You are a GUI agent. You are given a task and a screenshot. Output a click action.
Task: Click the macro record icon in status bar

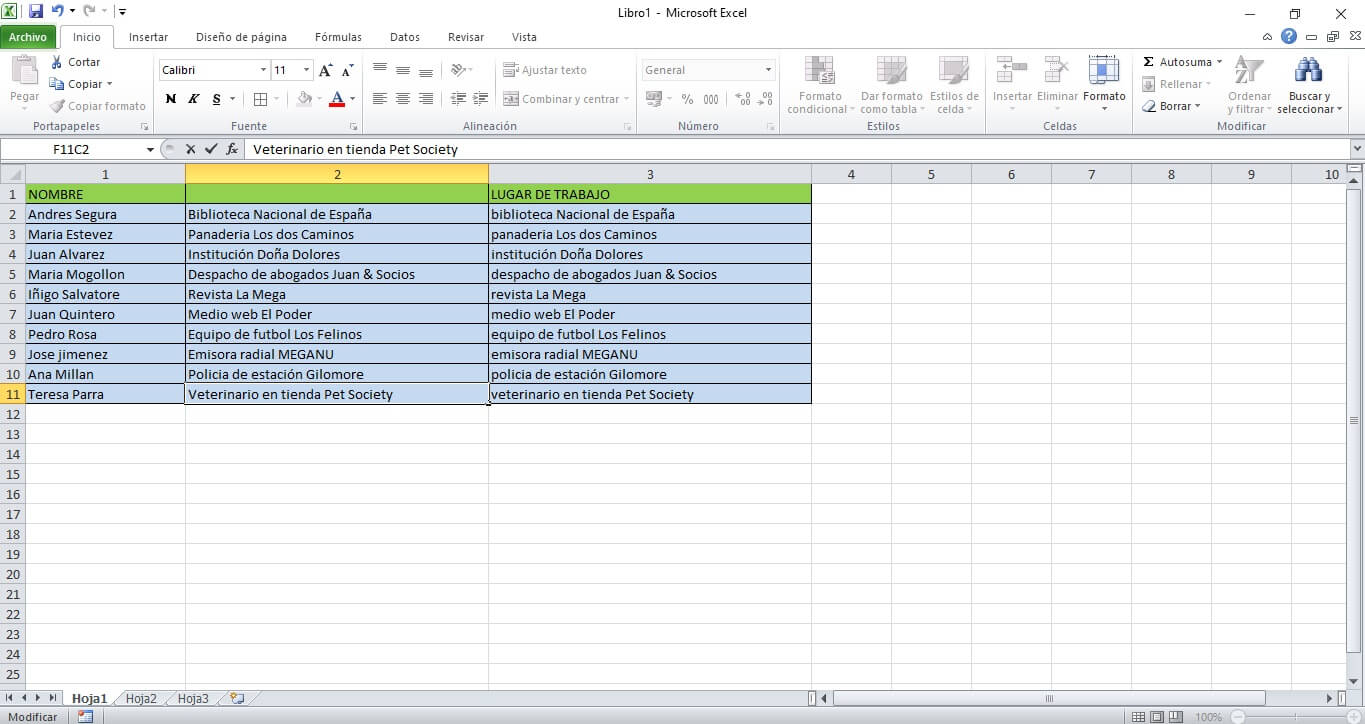click(x=85, y=717)
